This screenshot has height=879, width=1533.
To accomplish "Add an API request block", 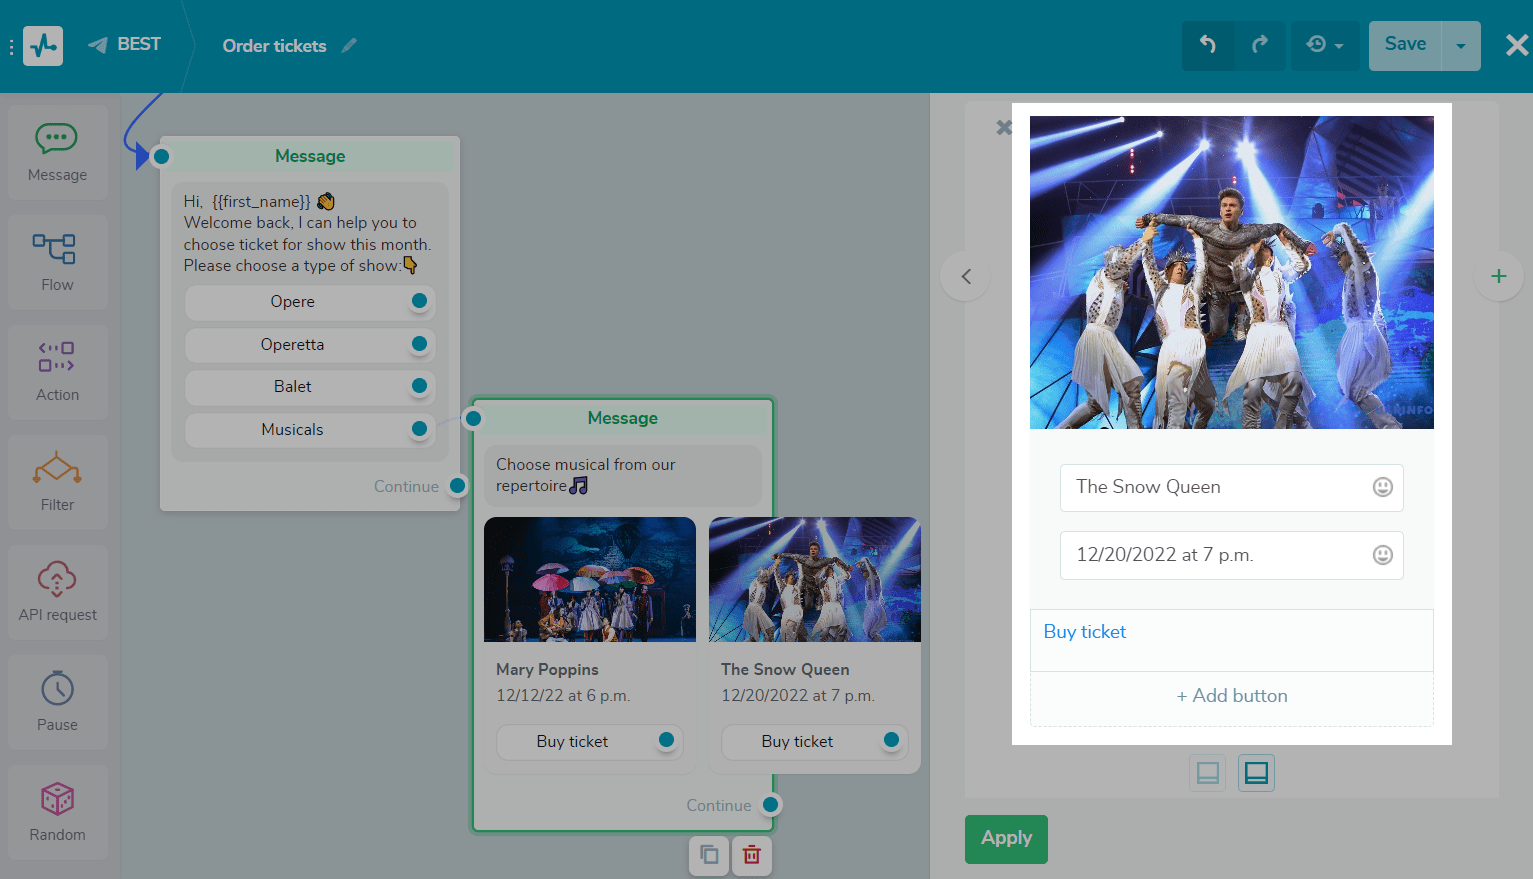I will (x=57, y=592).
